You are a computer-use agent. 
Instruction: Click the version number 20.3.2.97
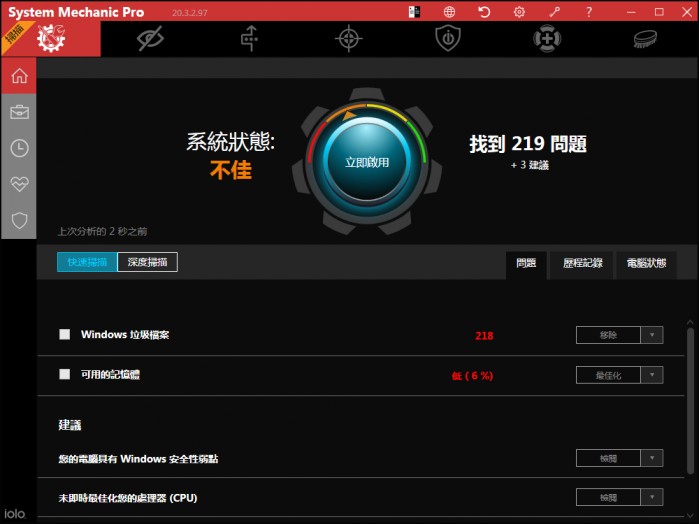[190, 13]
